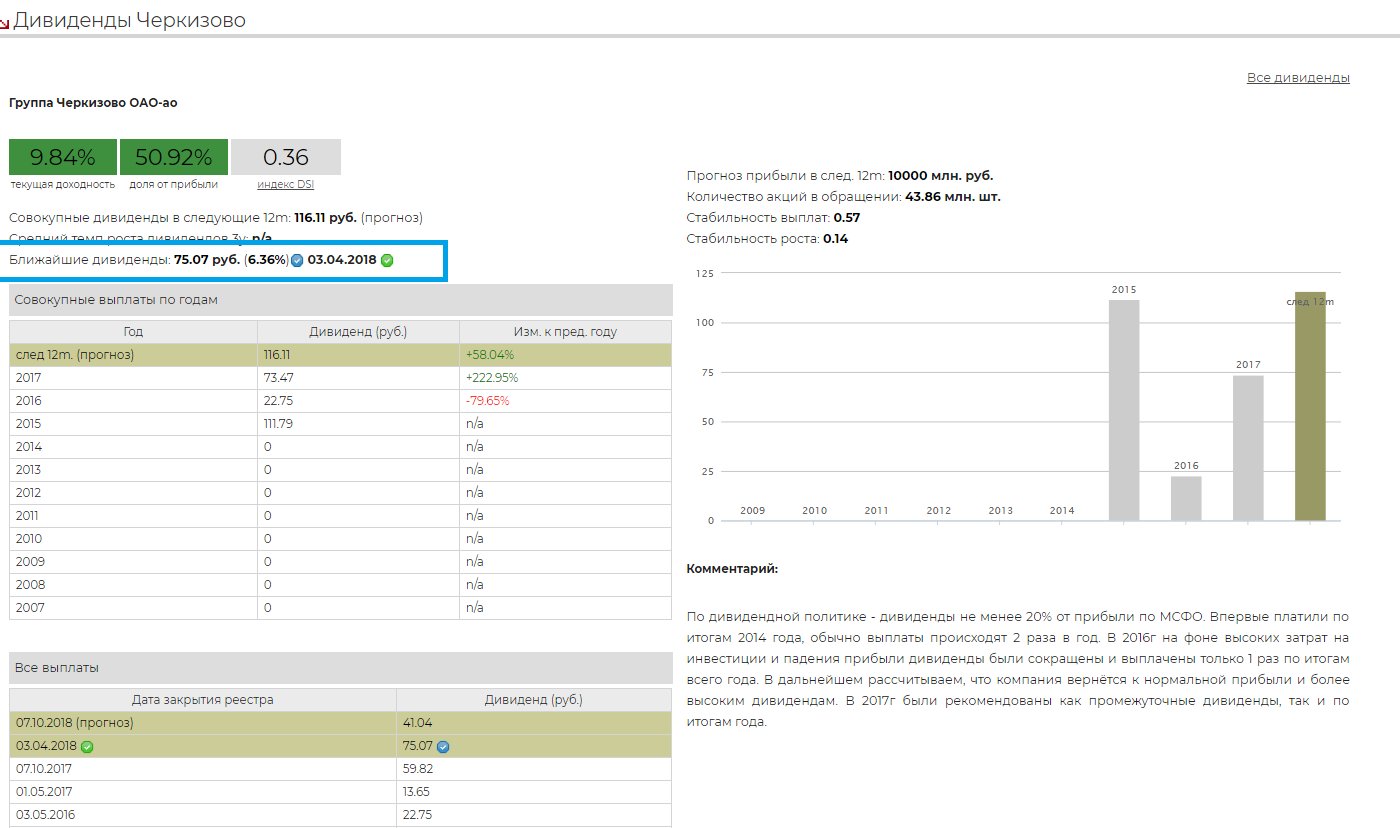
Task: Open the Все дивиденды link
Action: (1297, 78)
